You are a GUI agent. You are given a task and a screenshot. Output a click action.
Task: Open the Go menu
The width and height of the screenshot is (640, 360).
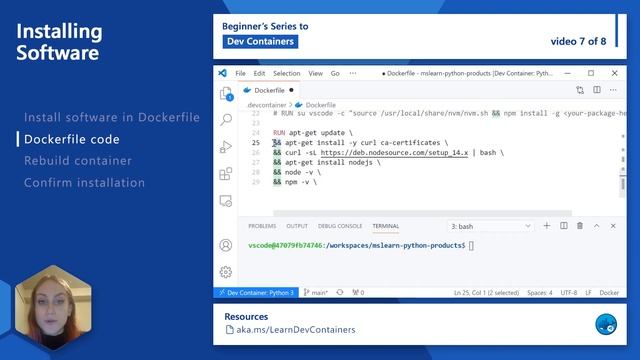point(335,73)
